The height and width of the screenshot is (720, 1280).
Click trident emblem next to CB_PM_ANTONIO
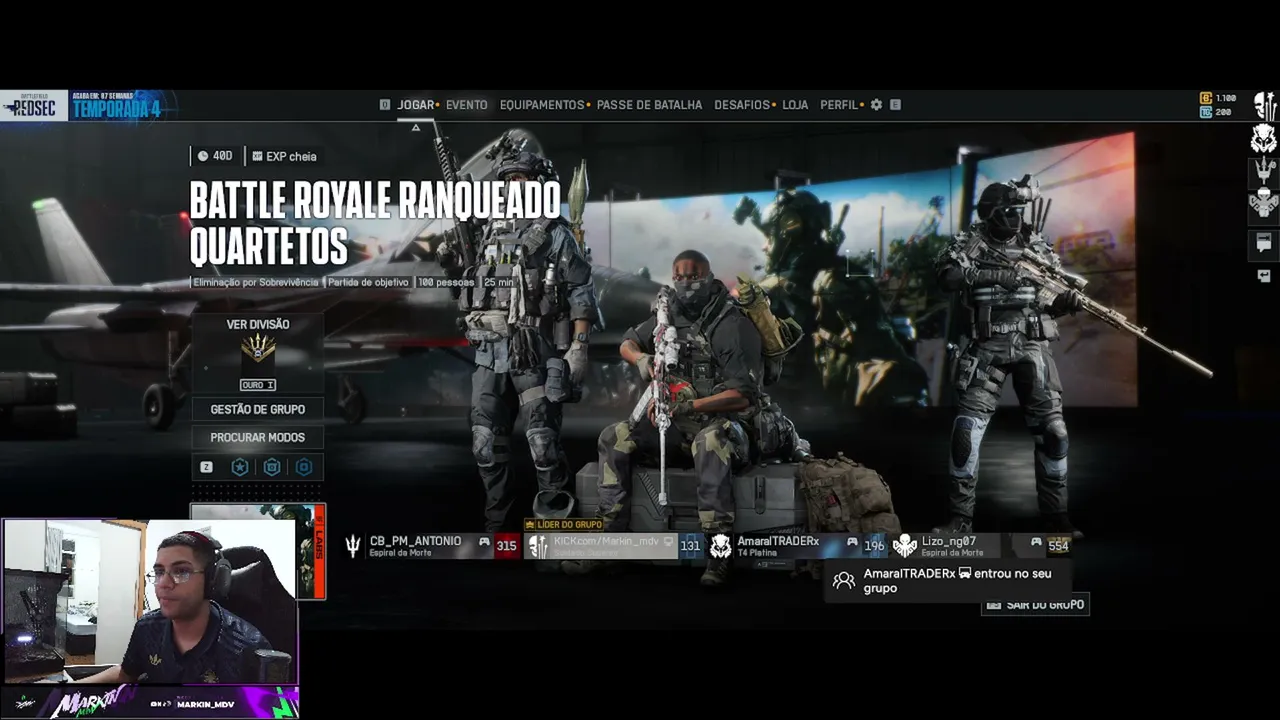point(353,546)
